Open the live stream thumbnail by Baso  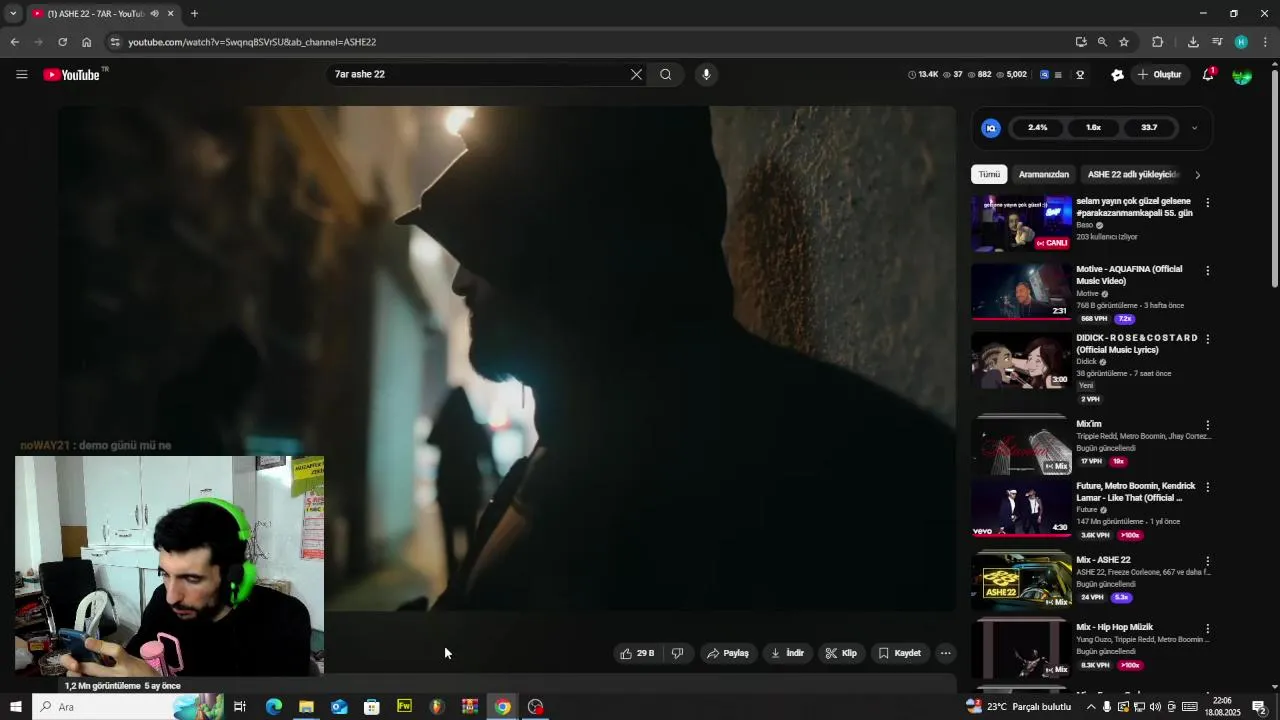click(1021, 223)
